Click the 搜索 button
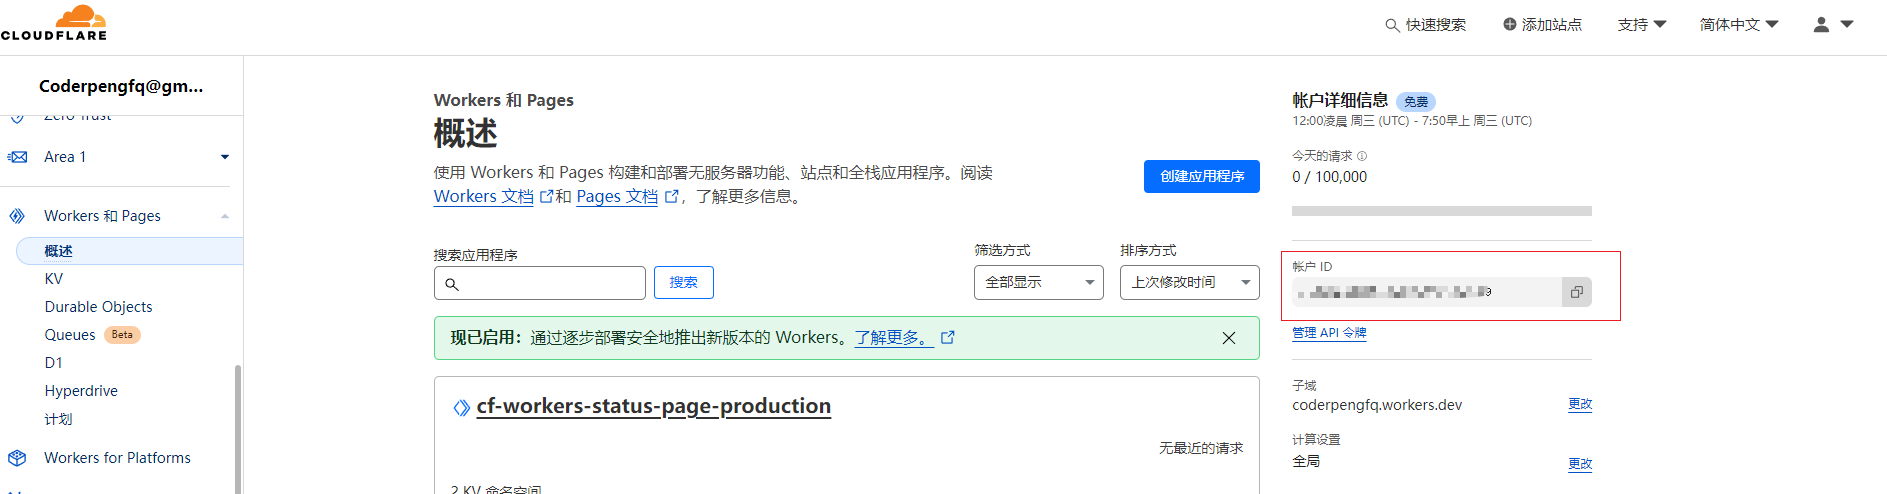Viewport: 1887px width, 494px height. point(684,282)
